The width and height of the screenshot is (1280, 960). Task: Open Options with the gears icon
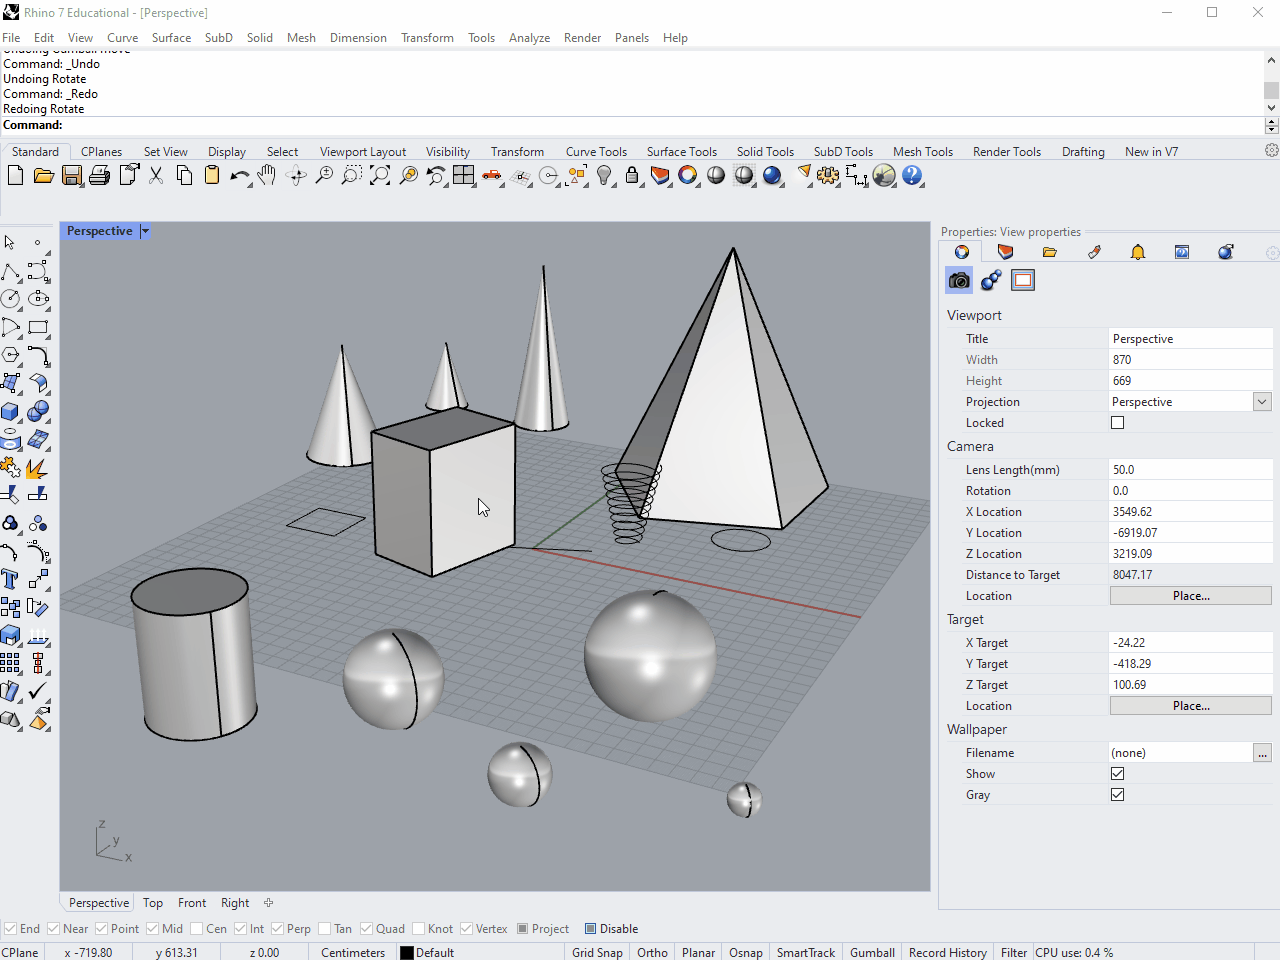click(828, 176)
